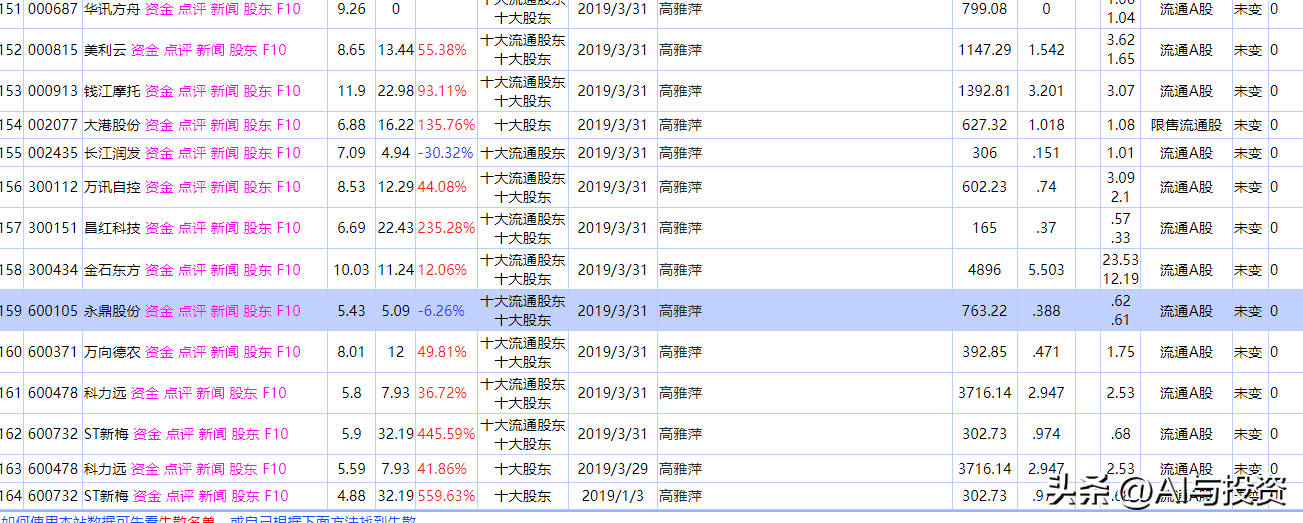The image size is (1303, 523).
Task: Select stock name 万向德农
Action: click(x=112, y=352)
